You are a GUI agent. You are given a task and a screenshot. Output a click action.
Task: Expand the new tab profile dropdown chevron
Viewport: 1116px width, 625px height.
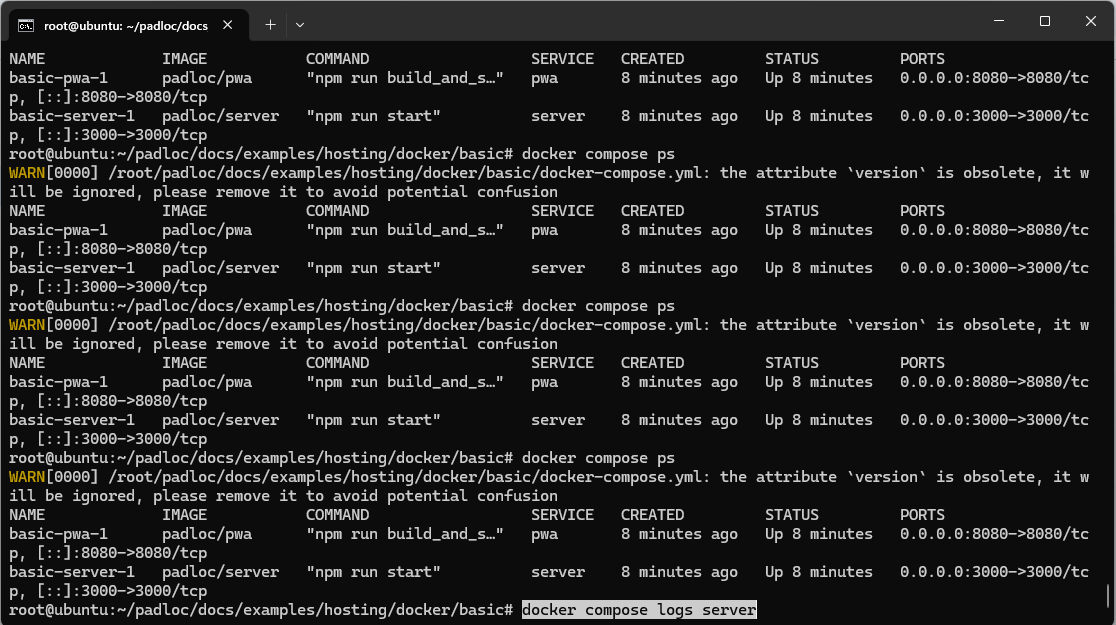point(300,25)
